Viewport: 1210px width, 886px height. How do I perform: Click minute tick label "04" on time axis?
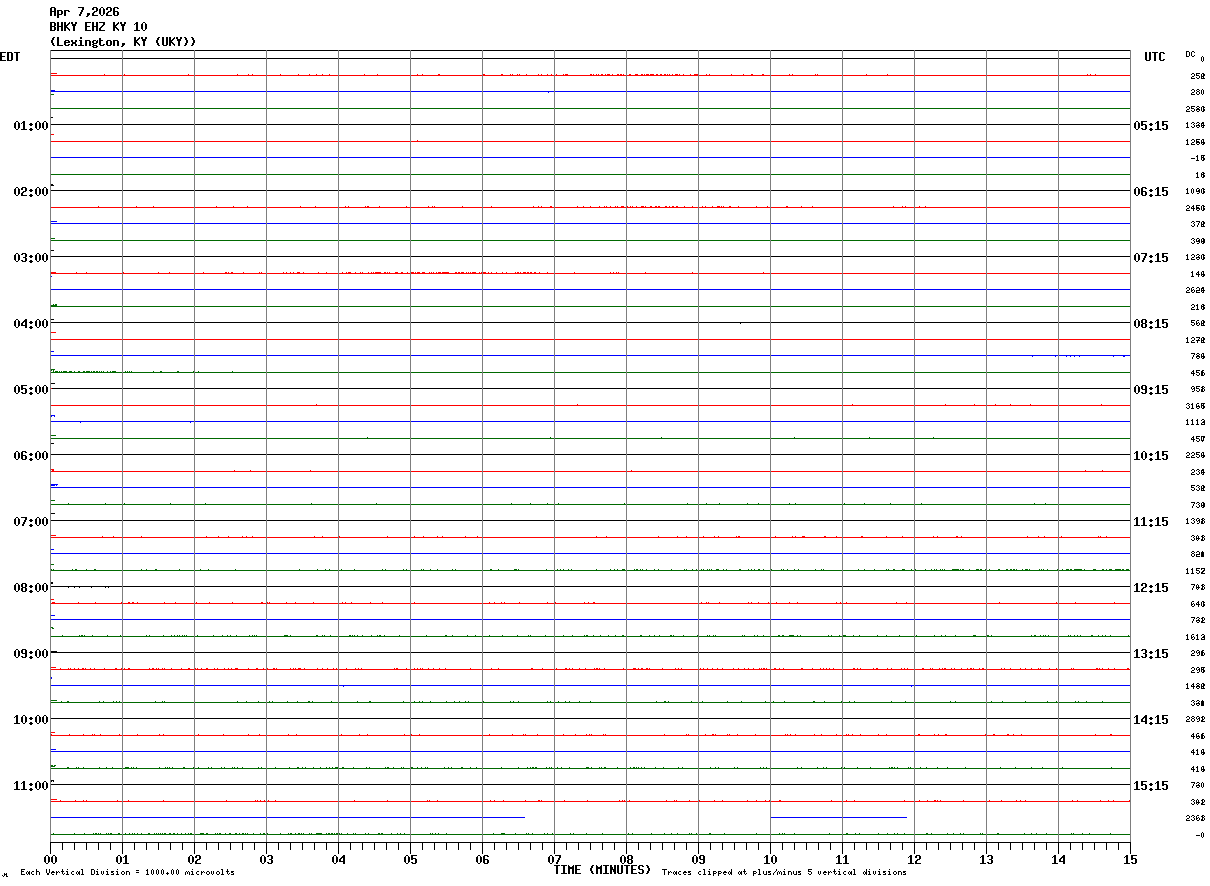click(338, 859)
